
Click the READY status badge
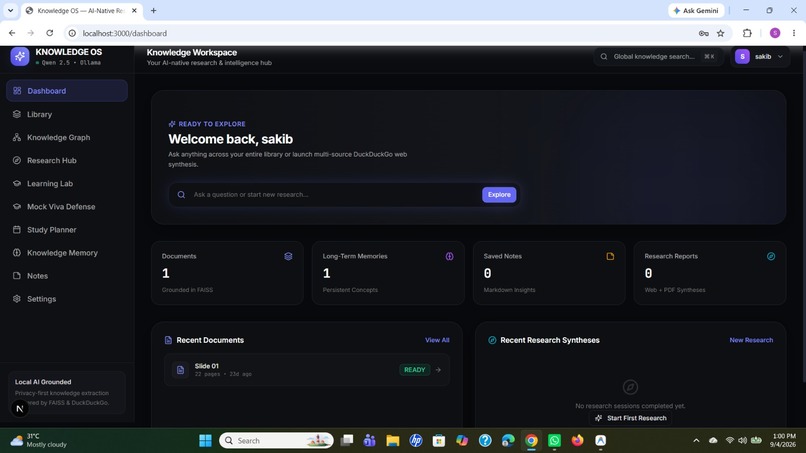coord(415,370)
